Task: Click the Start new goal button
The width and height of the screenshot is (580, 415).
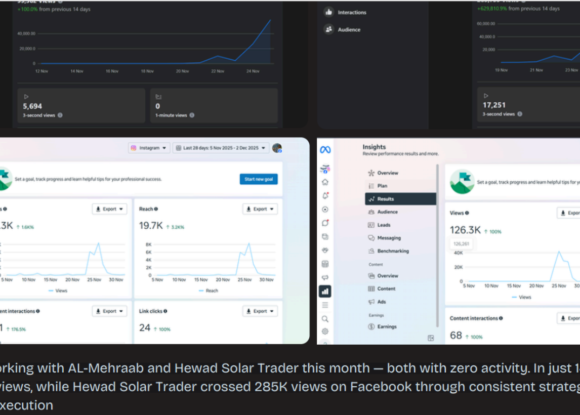Action: (259, 179)
